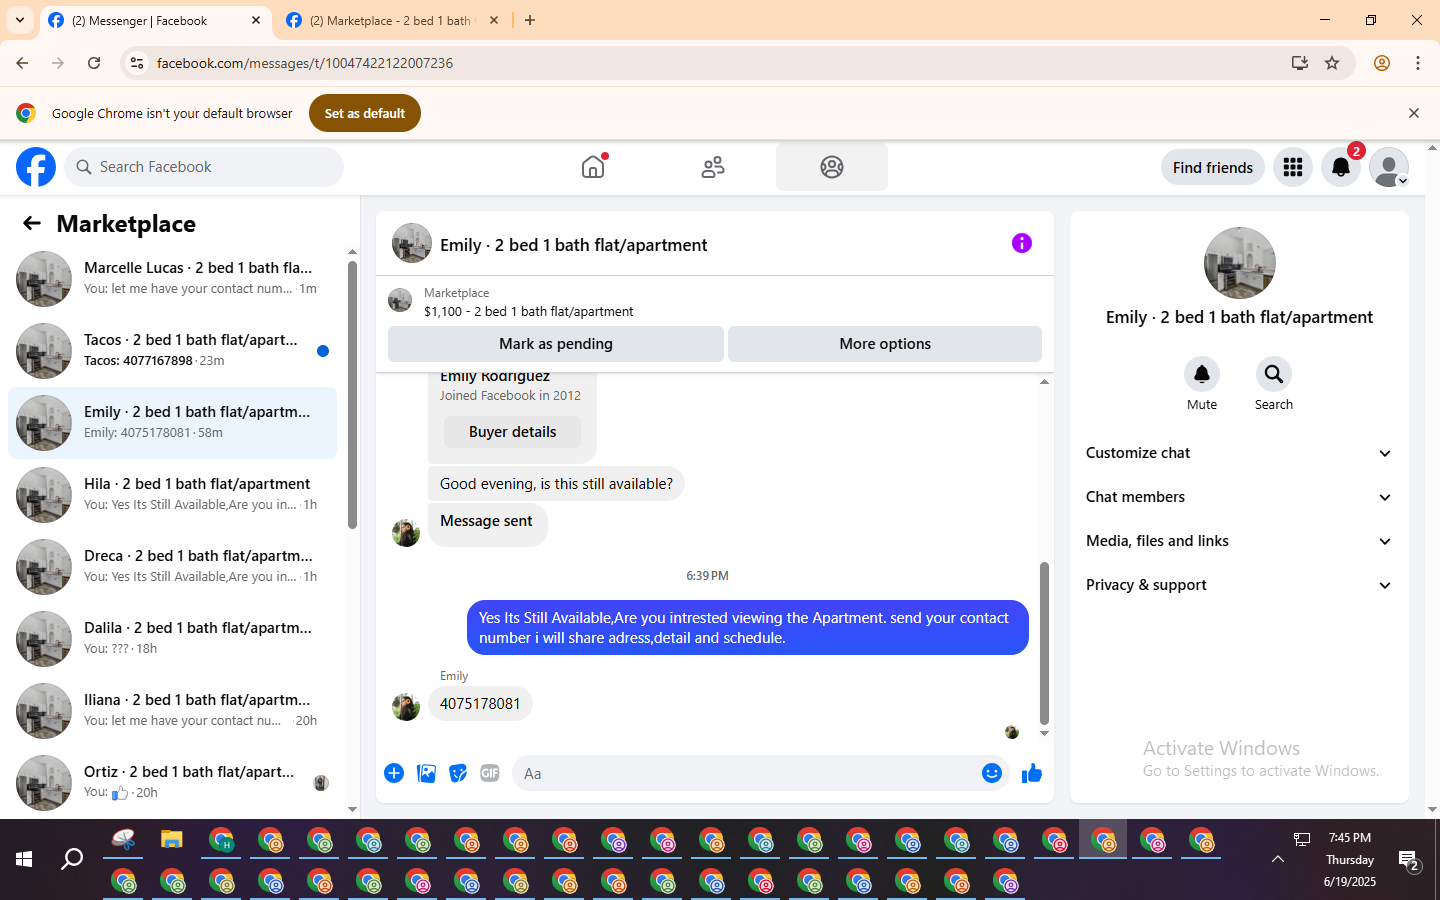
Task: Open File Explorer from taskbar
Action: coord(172,840)
